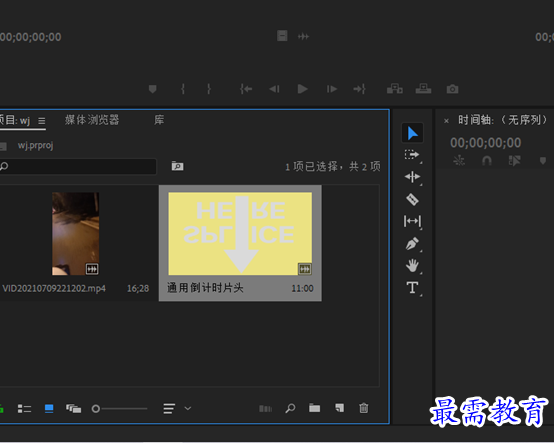Select the Pen tool
This screenshot has height=443, width=554.
(x=412, y=243)
